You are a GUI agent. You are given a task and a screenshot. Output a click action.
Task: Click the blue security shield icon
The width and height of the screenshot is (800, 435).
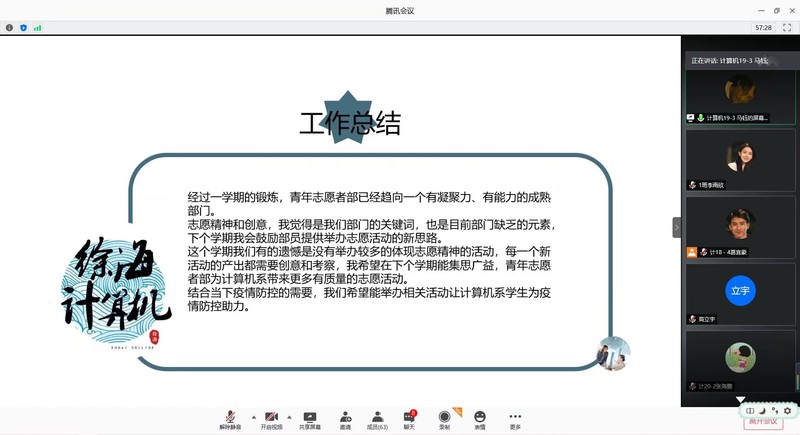[23, 28]
